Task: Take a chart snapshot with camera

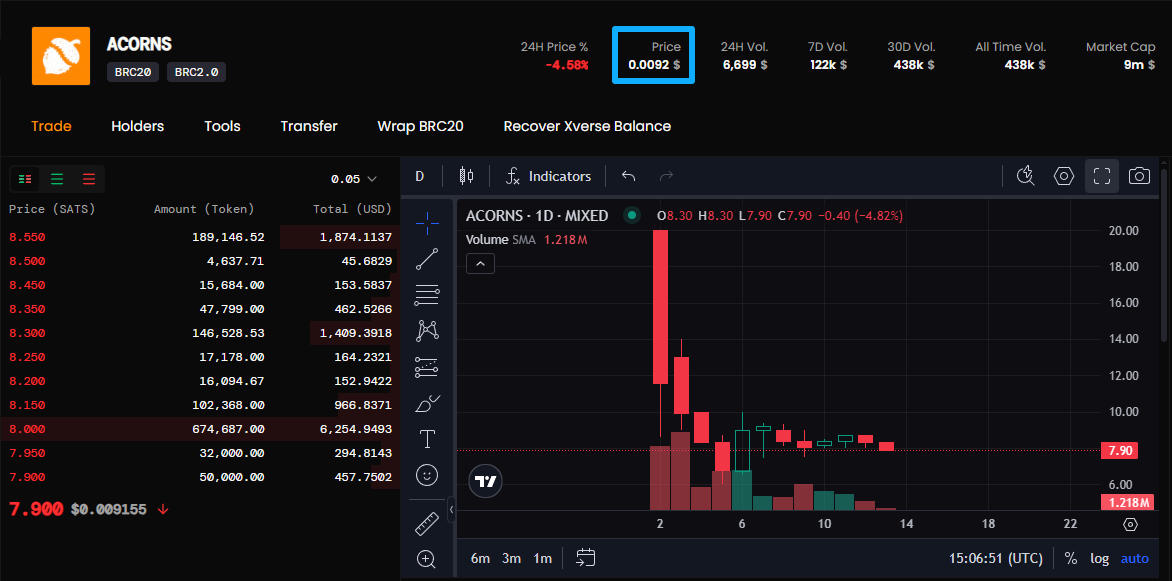Action: coord(1139,176)
